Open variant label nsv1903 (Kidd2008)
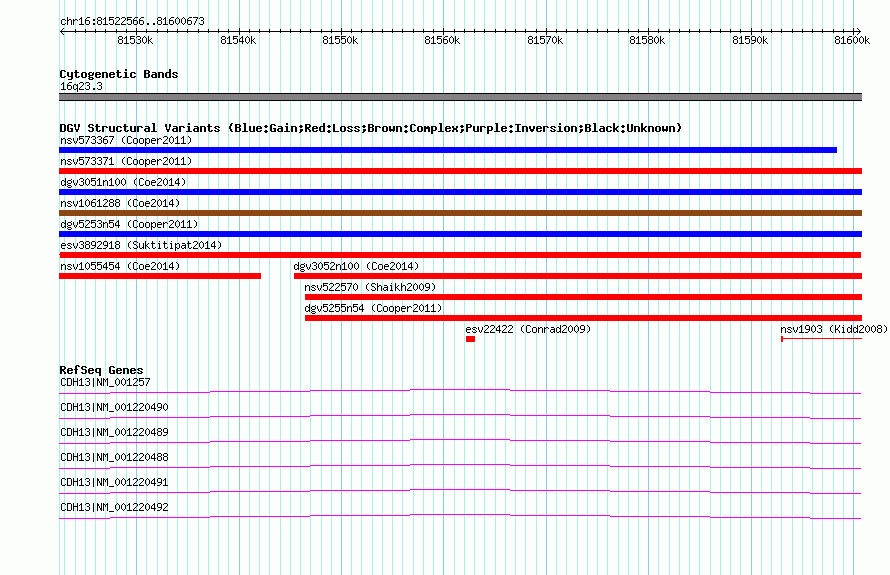 pos(834,329)
